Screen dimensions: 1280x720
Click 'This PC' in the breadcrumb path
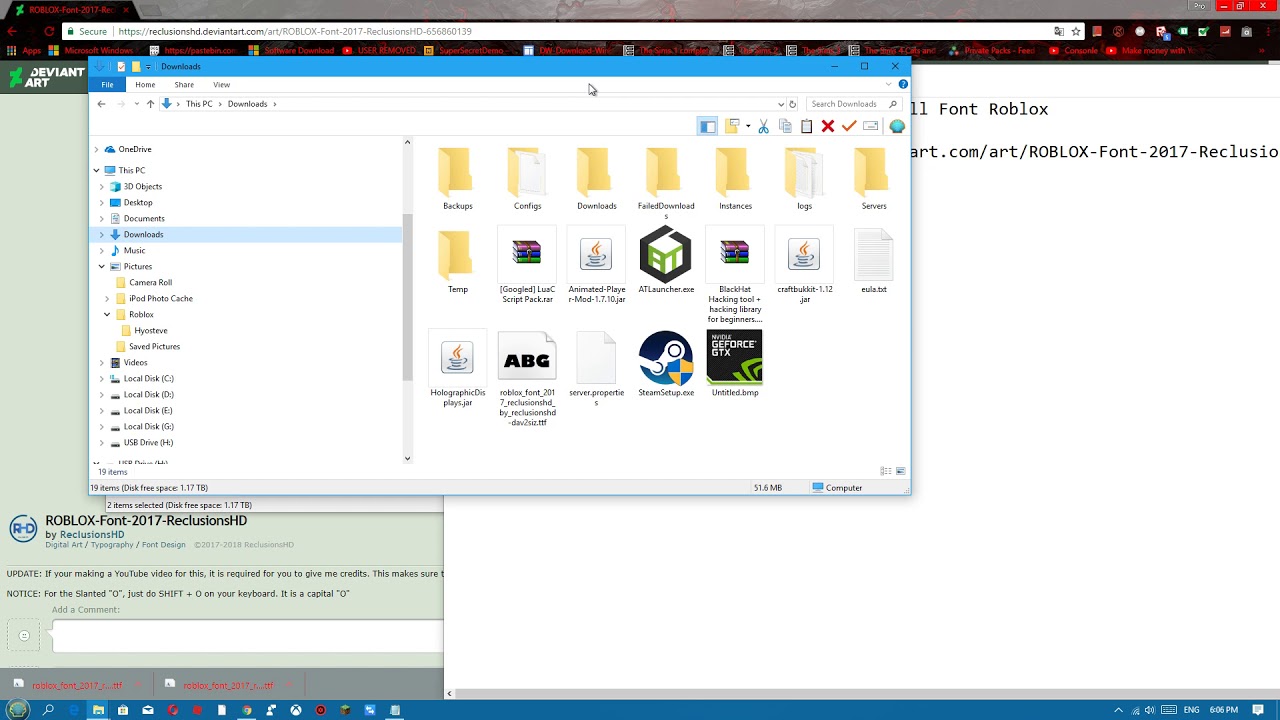[x=199, y=104]
